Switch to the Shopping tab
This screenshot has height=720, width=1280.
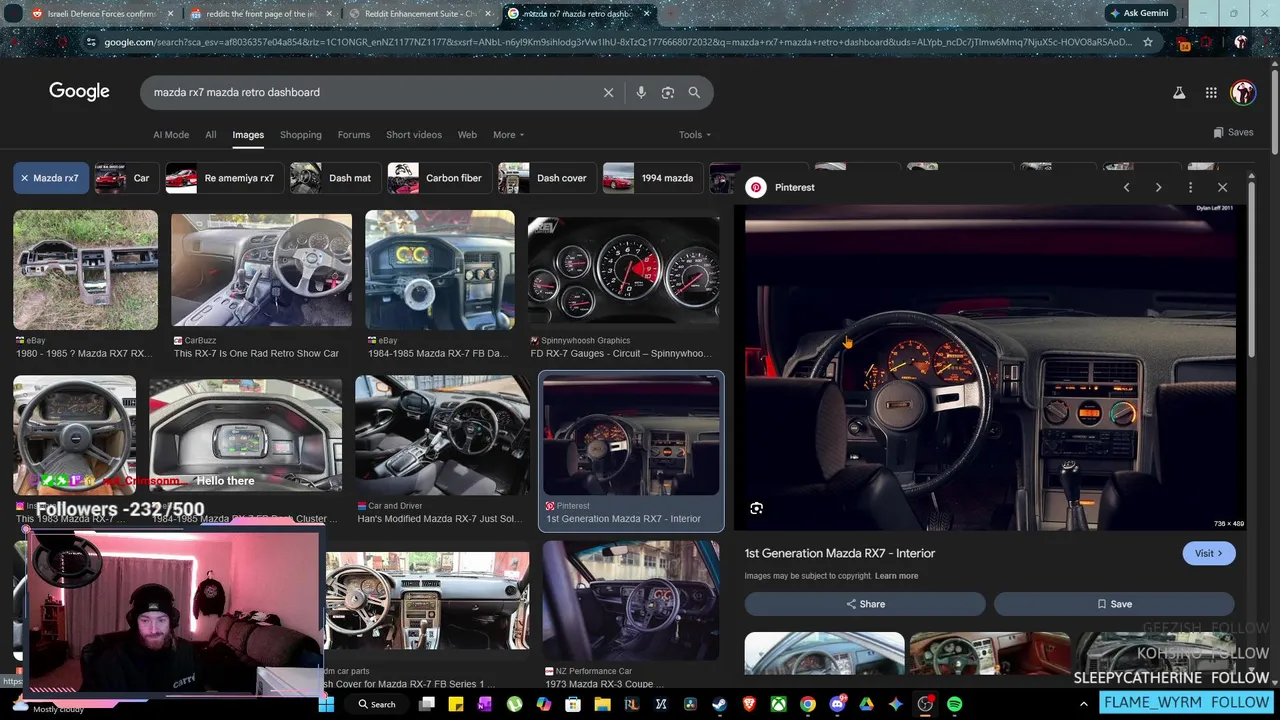point(300,135)
